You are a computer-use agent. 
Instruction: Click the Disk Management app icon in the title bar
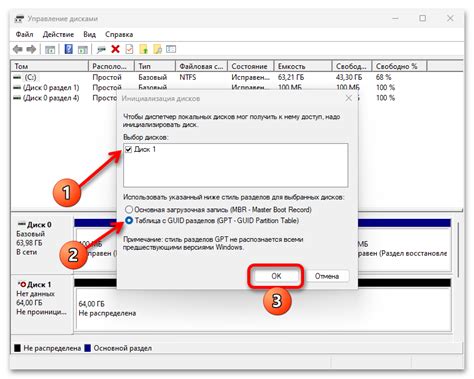(x=19, y=19)
